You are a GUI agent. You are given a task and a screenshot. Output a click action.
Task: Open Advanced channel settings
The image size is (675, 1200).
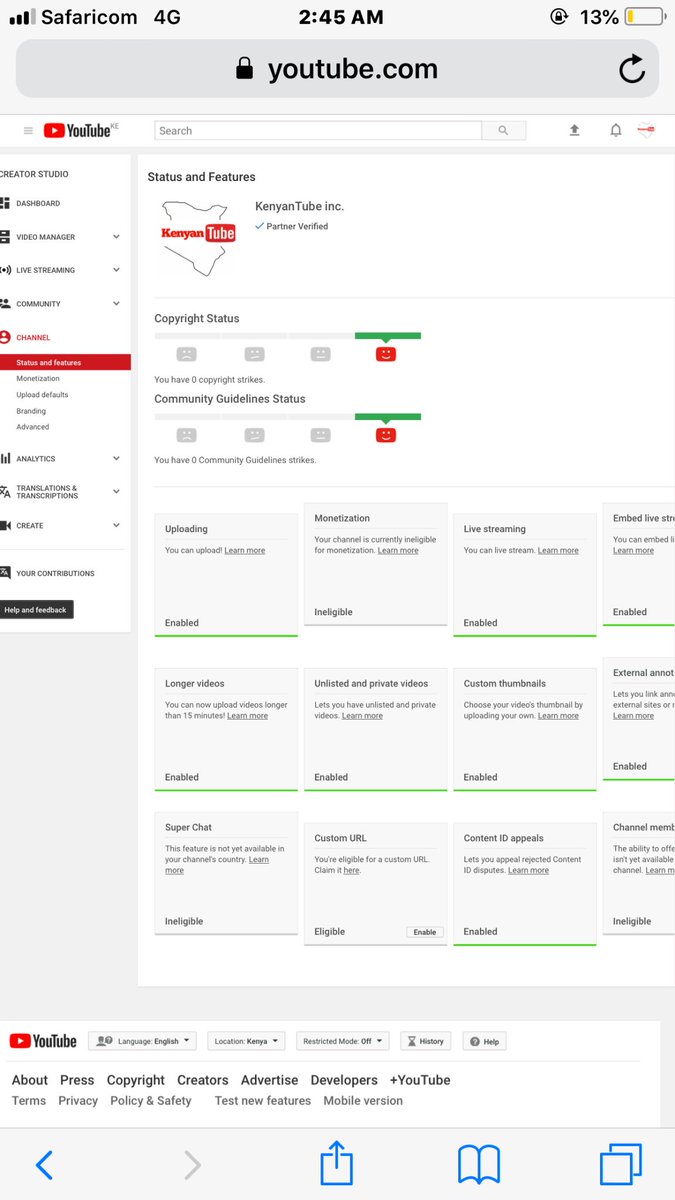click(33, 427)
